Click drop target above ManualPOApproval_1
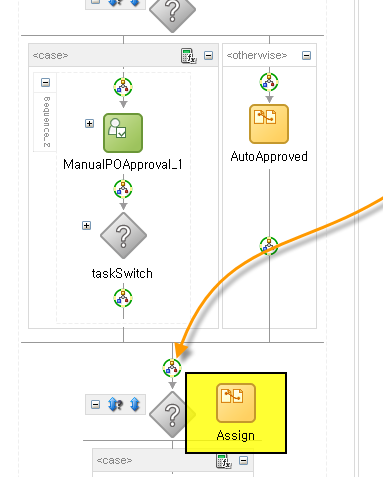The height and width of the screenshot is (477, 383). click(x=123, y=87)
